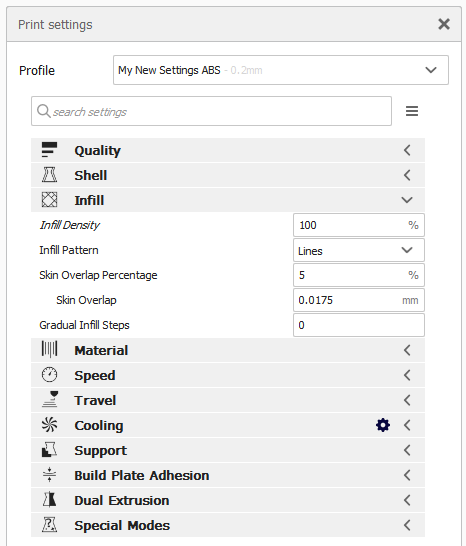Click the Infill crosshatch pattern icon
The height and width of the screenshot is (546, 466).
(x=49, y=200)
